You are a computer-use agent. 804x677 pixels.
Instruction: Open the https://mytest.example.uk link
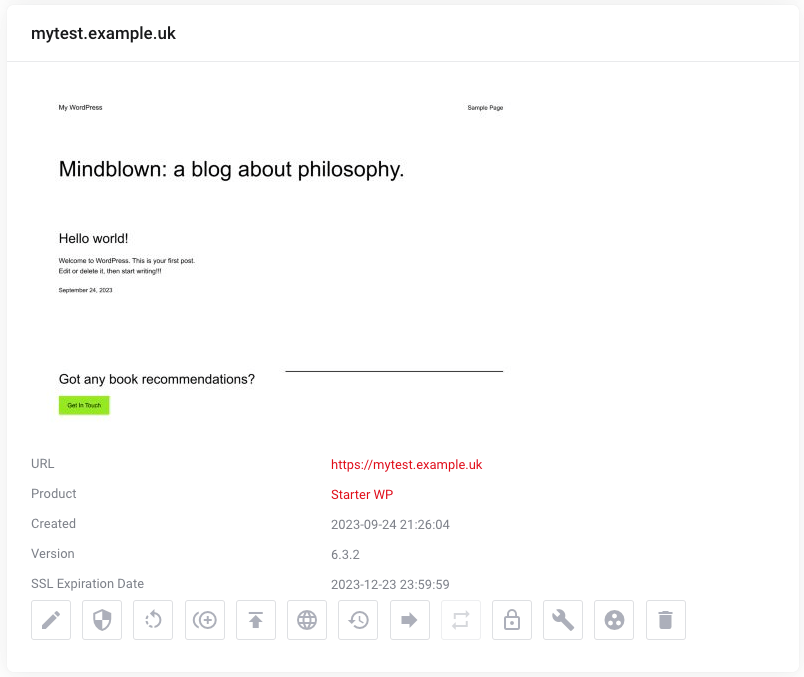[x=406, y=465]
